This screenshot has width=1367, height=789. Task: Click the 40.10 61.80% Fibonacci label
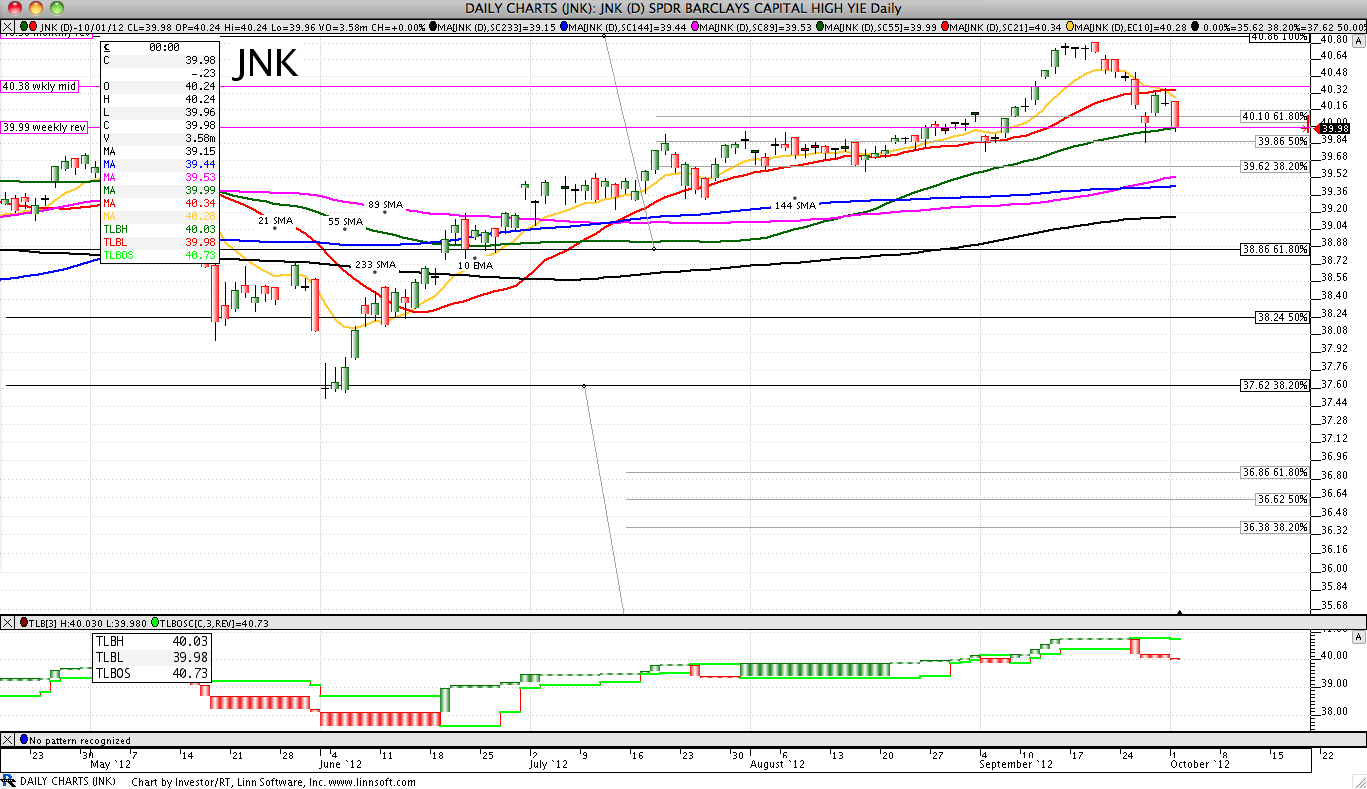pyautogui.click(x=1274, y=116)
